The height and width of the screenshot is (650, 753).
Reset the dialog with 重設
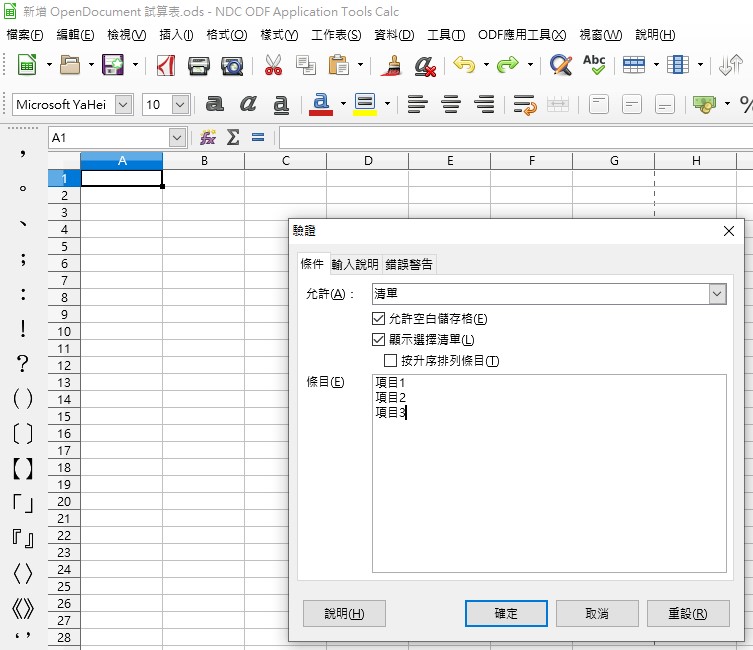688,614
